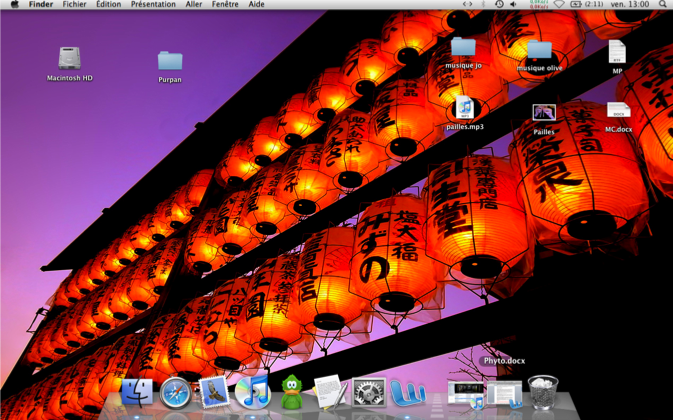Open the Fichier menu
The image size is (673, 420).
[74, 5]
